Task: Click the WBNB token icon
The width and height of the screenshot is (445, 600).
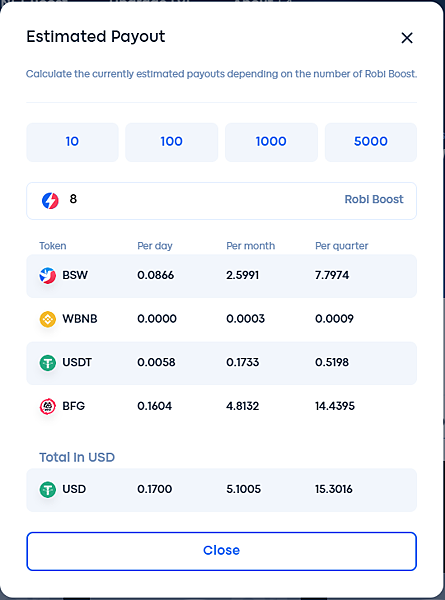Action: click(x=48, y=319)
